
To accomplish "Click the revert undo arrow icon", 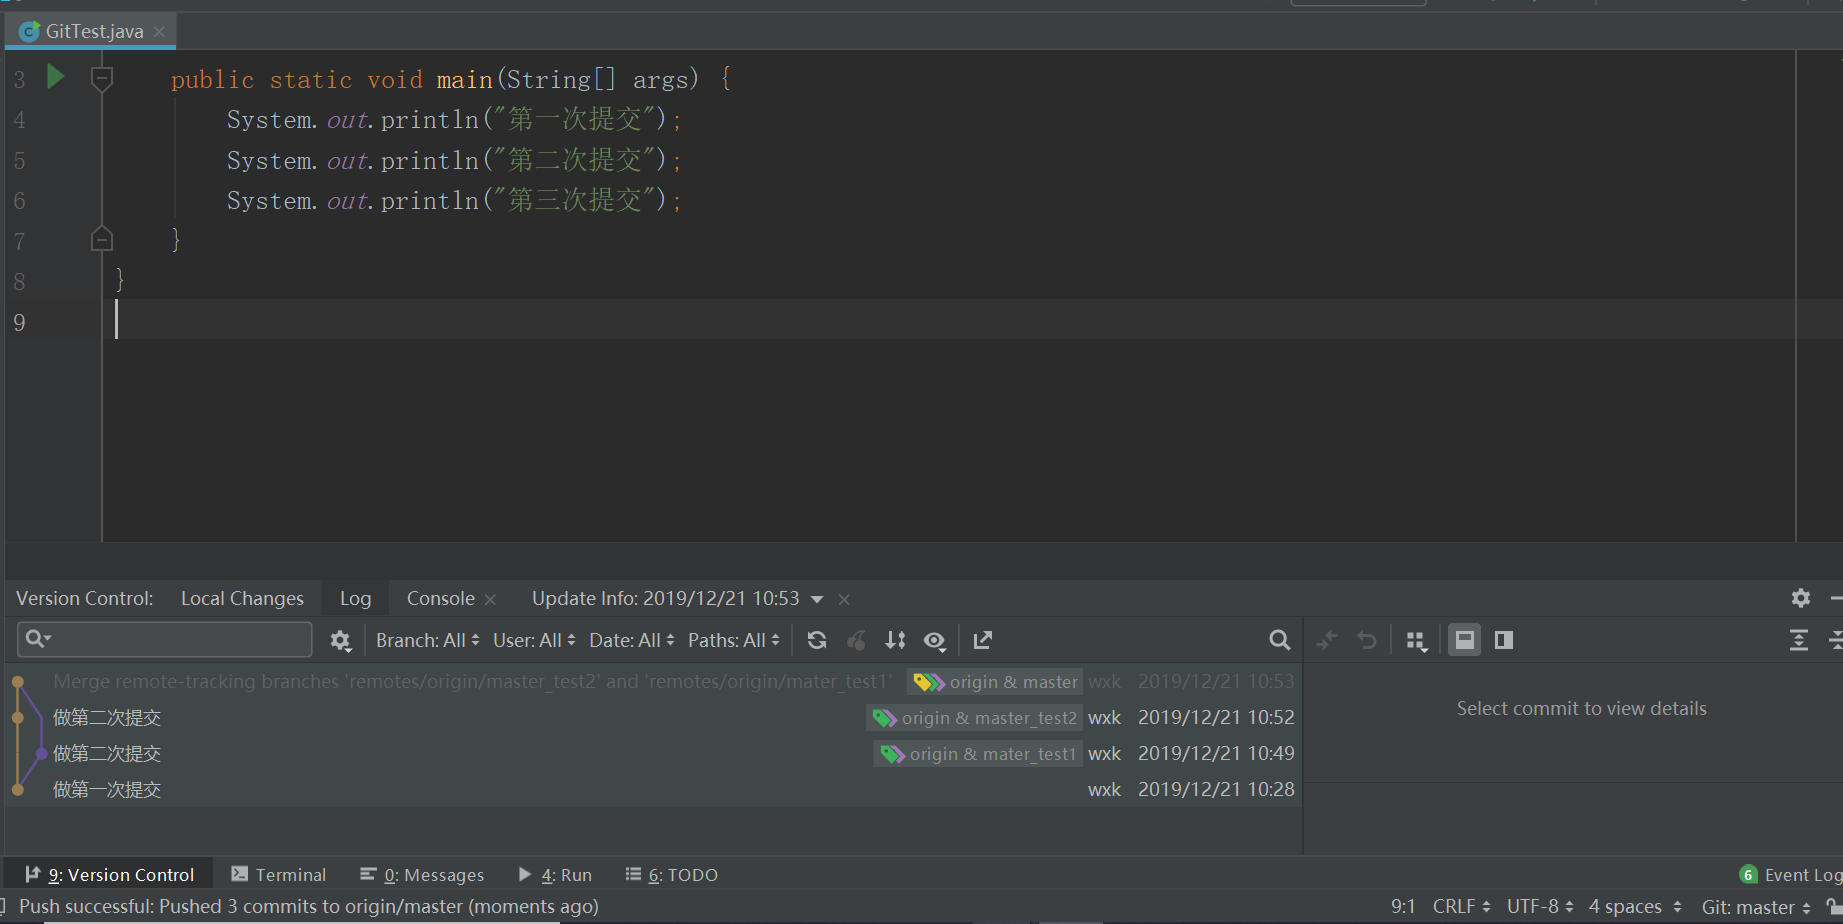I will click(x=1367, y=640).
